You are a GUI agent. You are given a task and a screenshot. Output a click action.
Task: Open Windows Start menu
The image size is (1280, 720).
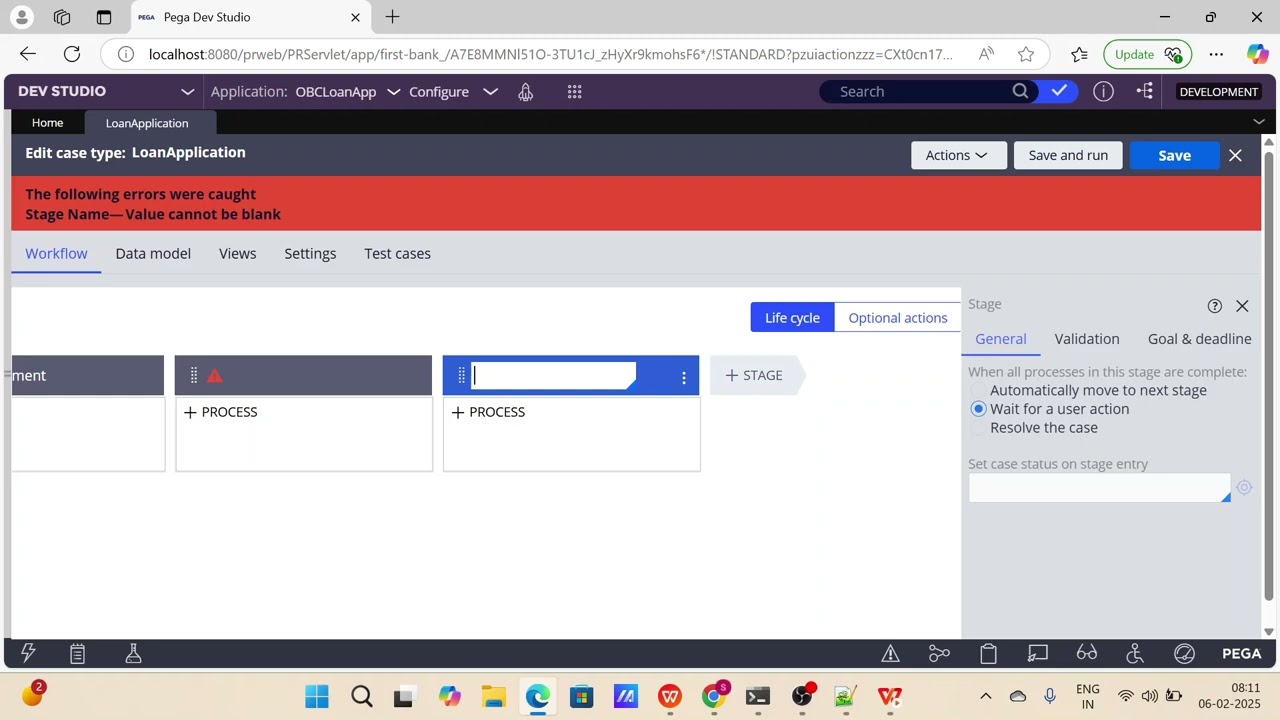[x=317, y=696]
